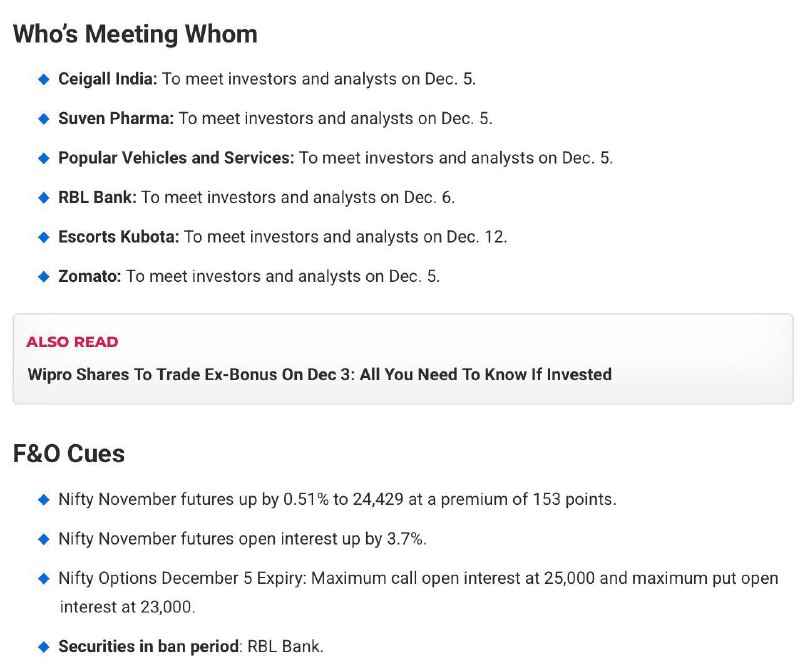This screenshot has width=800, height=669.
Task: Click the diamond bullet beside RBL Bank meeting
Action: [x=44, y=197]
